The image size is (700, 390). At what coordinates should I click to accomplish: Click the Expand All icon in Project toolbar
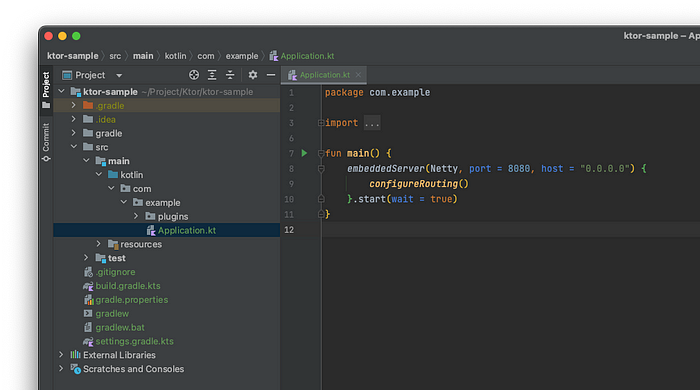(x=212, y=75)
